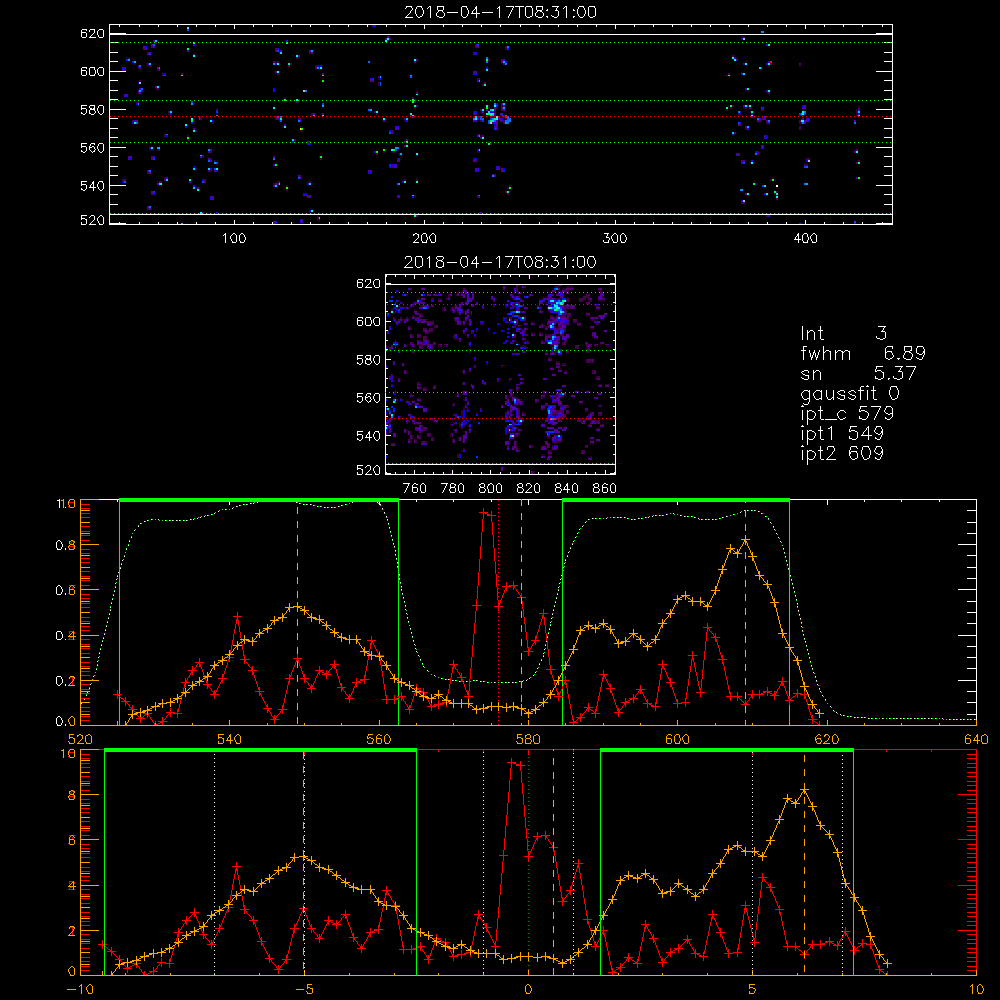Click the brightest blob in the middle image
This screenshot has height=1000, width=1000.
557,307
